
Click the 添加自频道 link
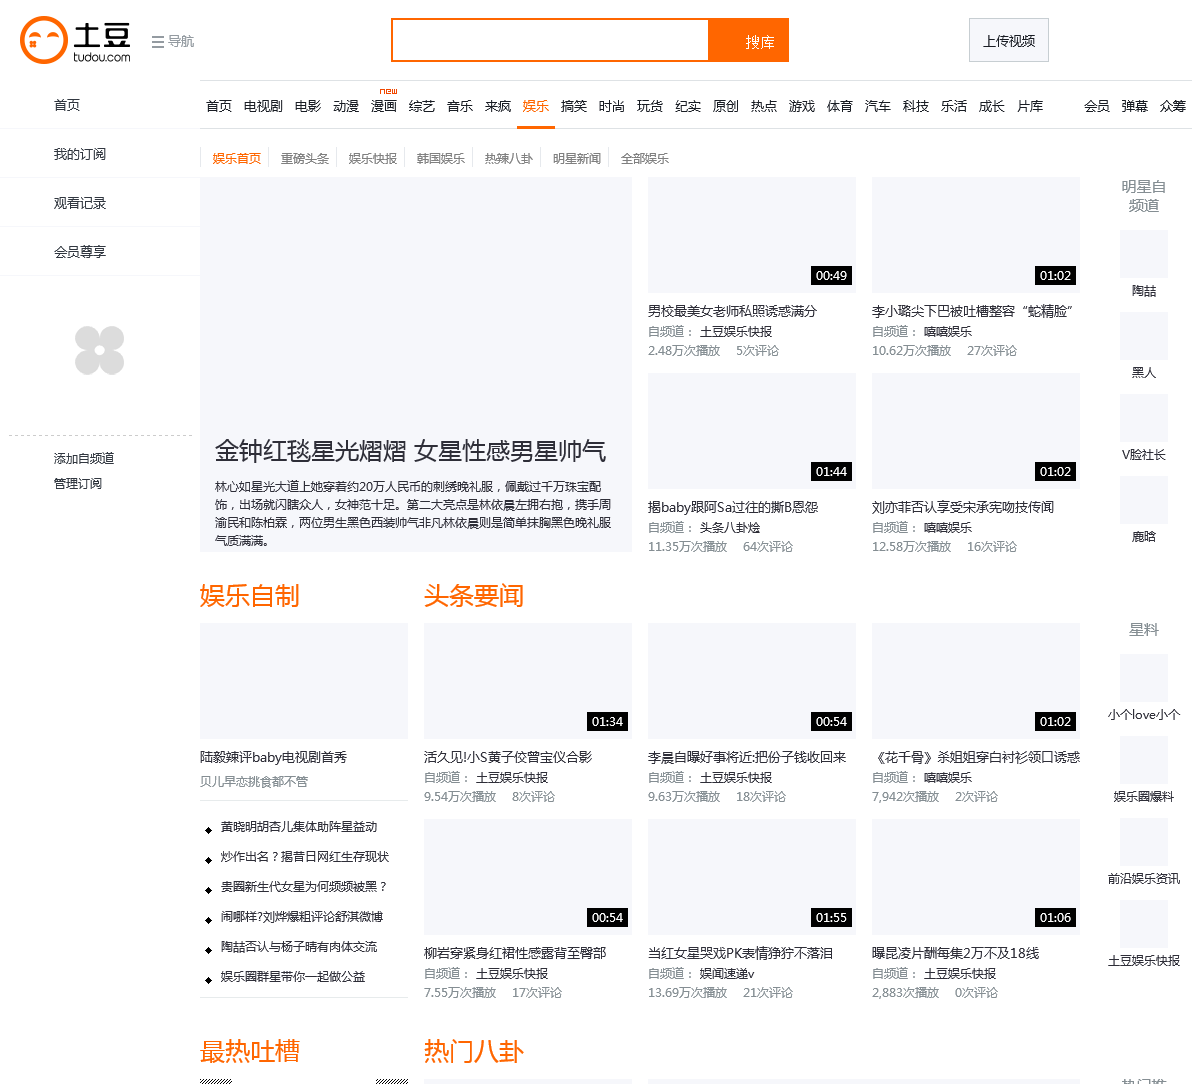click(x=84, y=458)
